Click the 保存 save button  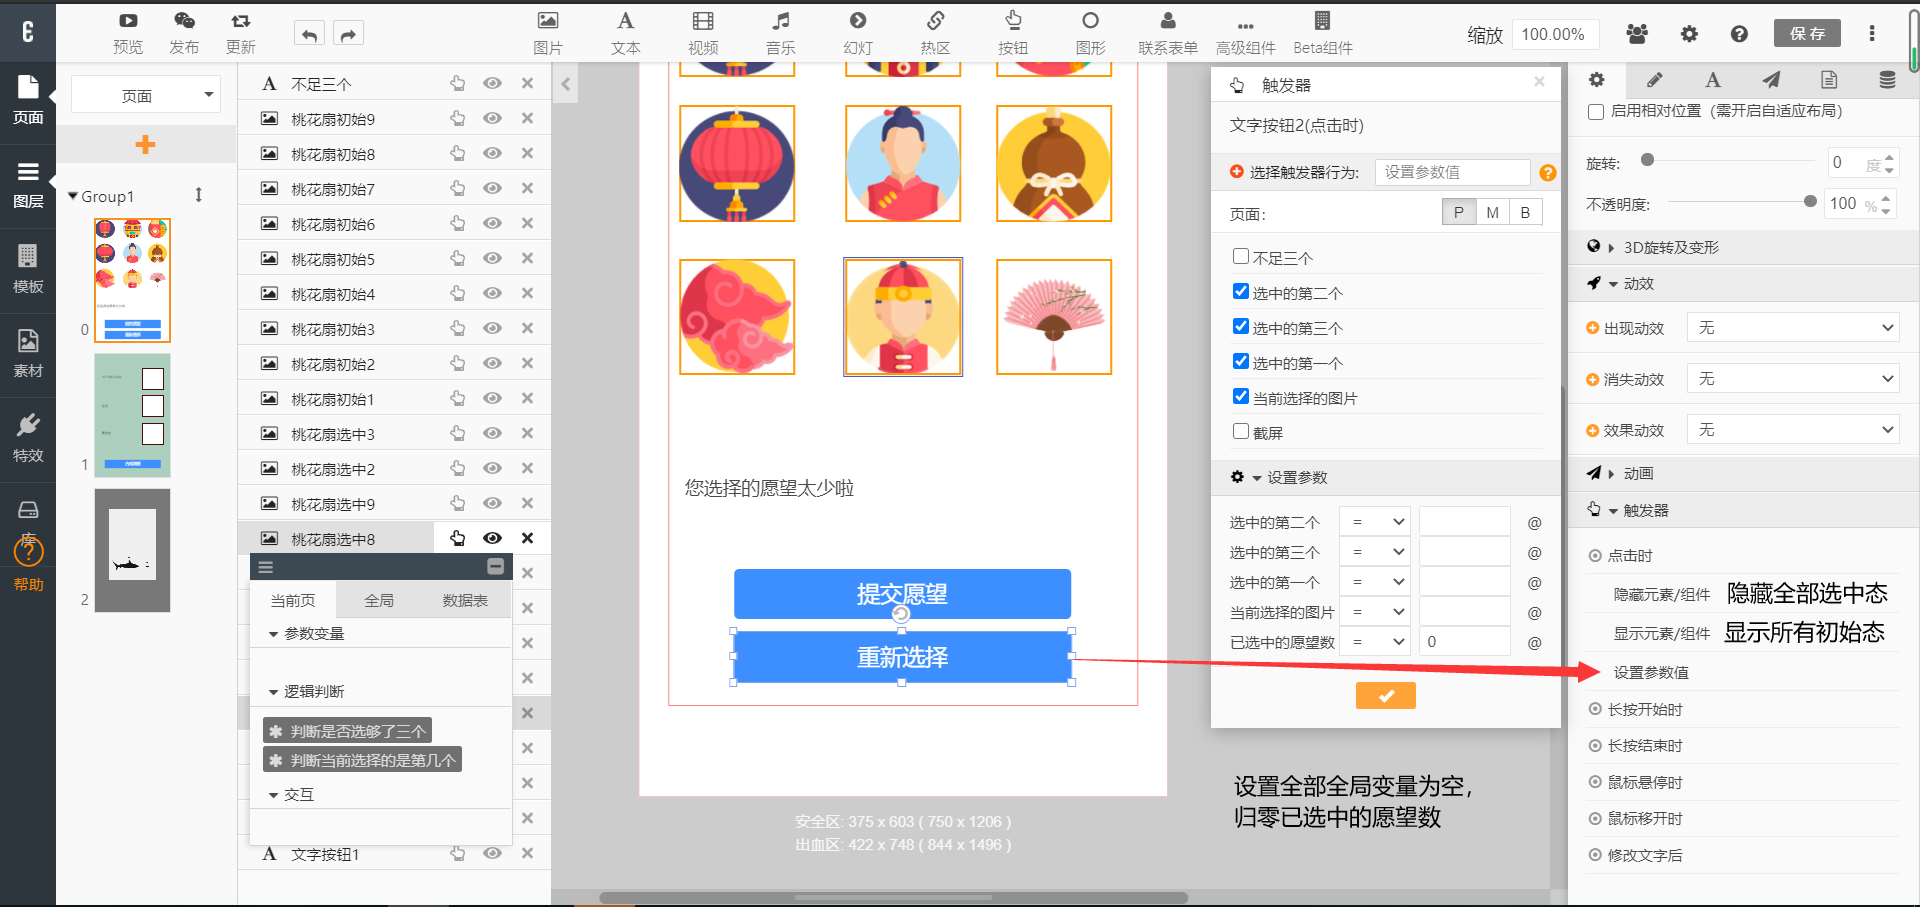pyautogui.click(x=1807, y=34)
